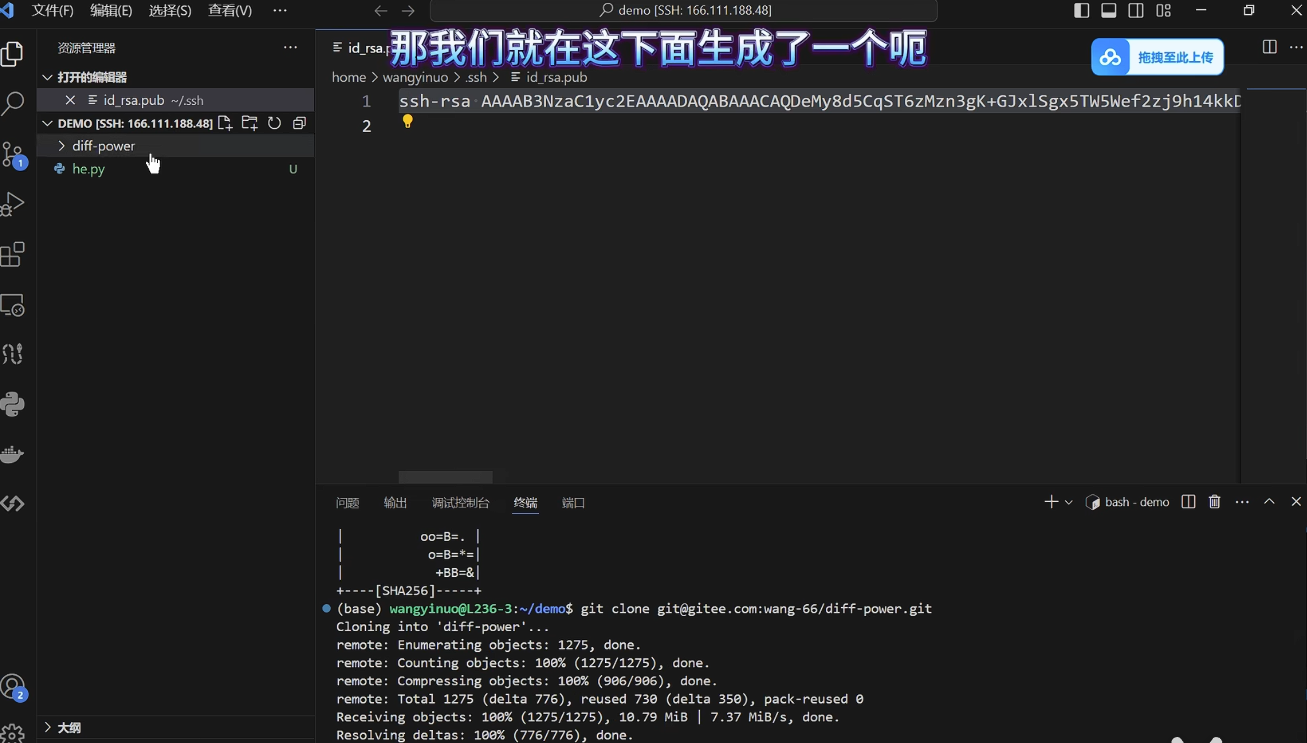Click '.ssh' in the breadcrumb
This screenshot has width=1307, height=743.
point(476,77)
